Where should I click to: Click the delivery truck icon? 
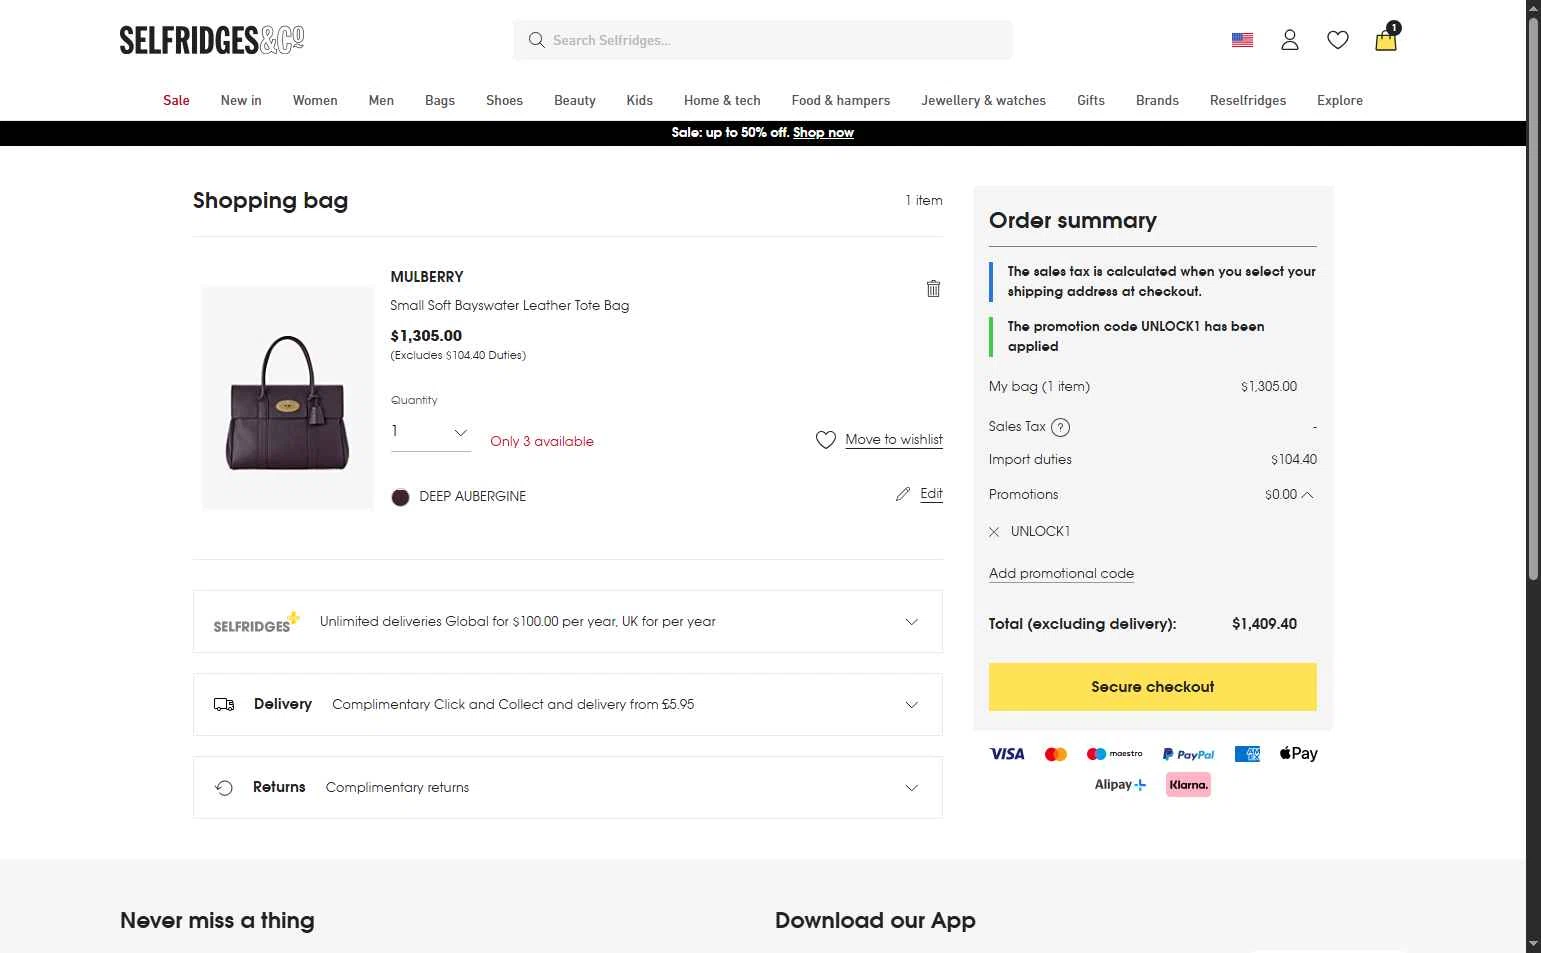point(224,705)
